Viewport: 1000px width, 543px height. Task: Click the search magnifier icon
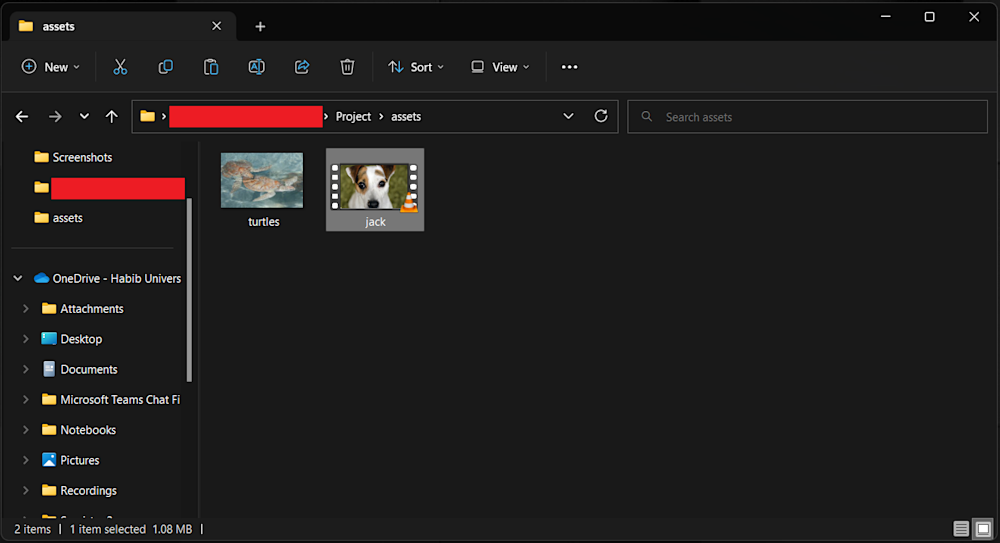point(647,117)
